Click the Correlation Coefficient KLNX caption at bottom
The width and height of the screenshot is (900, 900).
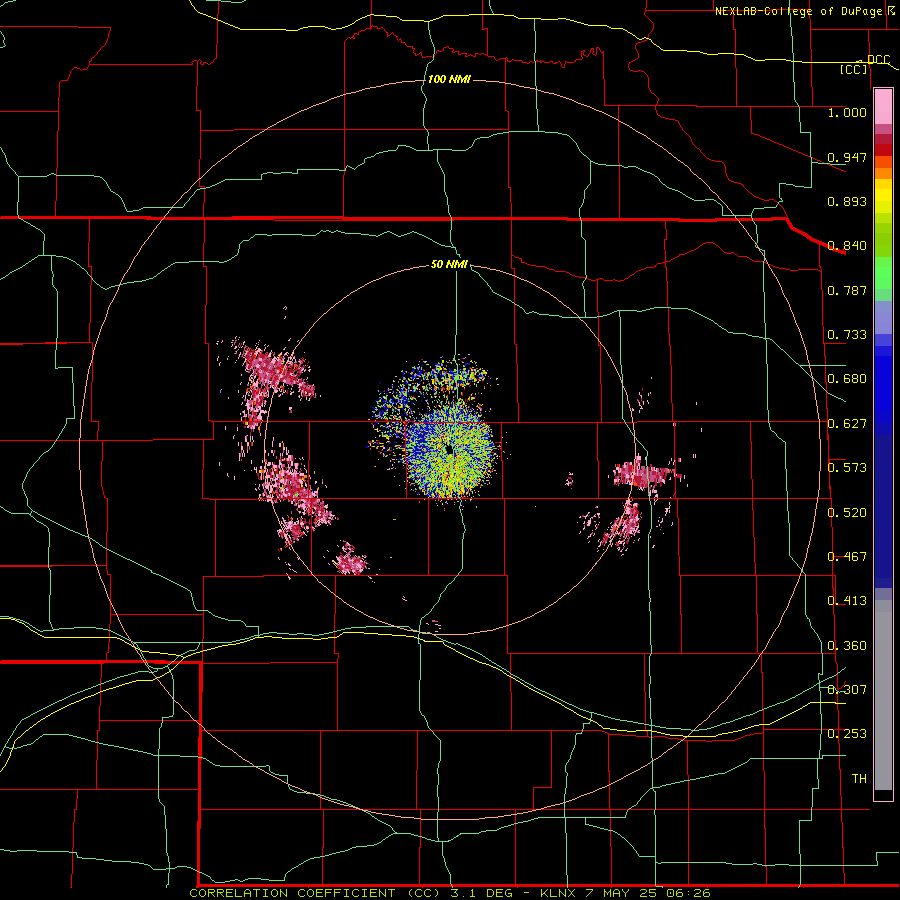(450, 893)
